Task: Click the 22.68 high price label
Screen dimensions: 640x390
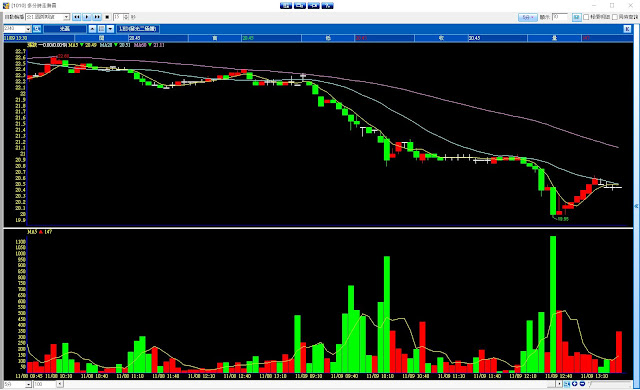Action: [63, 56]
